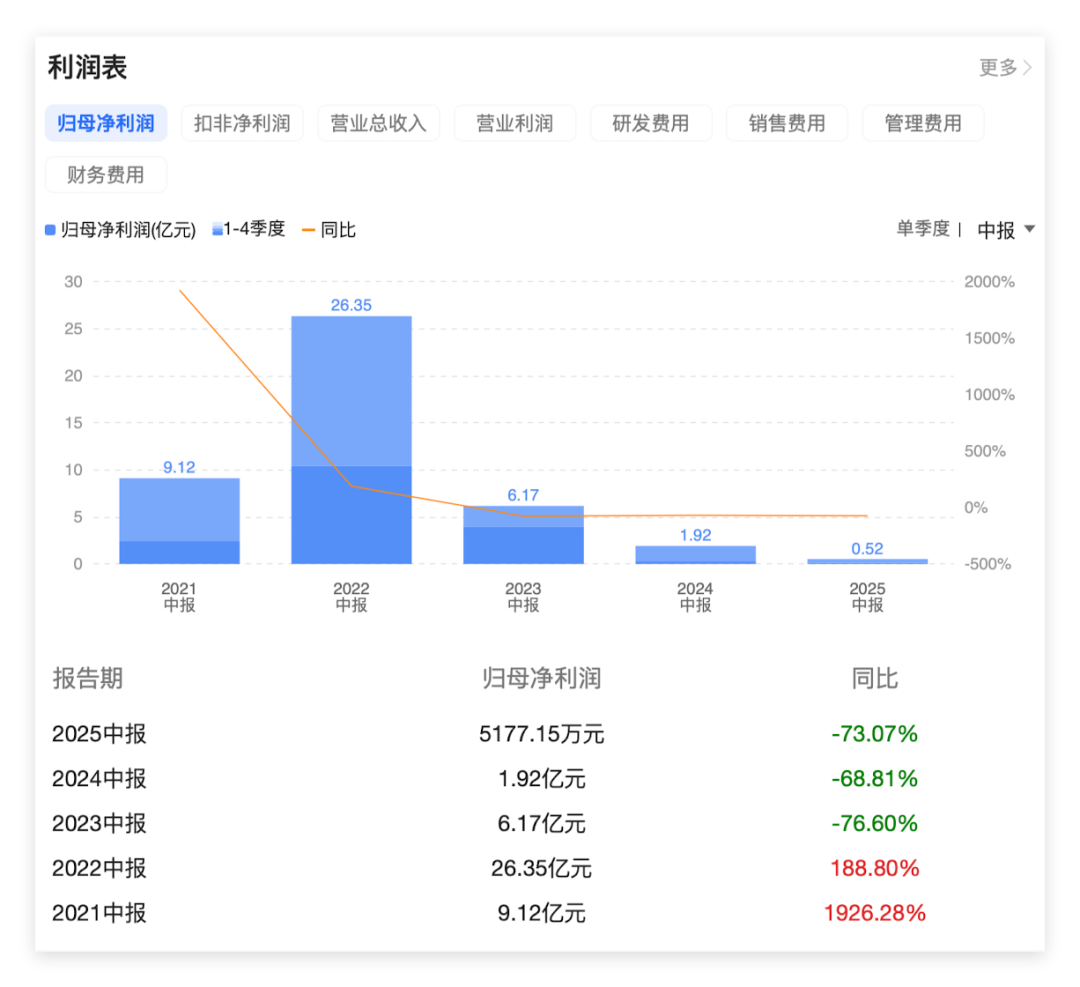View the 销售费用 data

coord(787,123)
